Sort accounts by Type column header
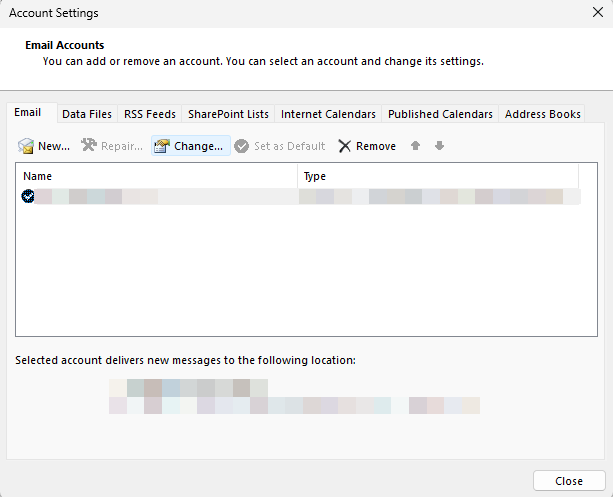The height and width of the screenshot is (497, 613). [438, 176]
